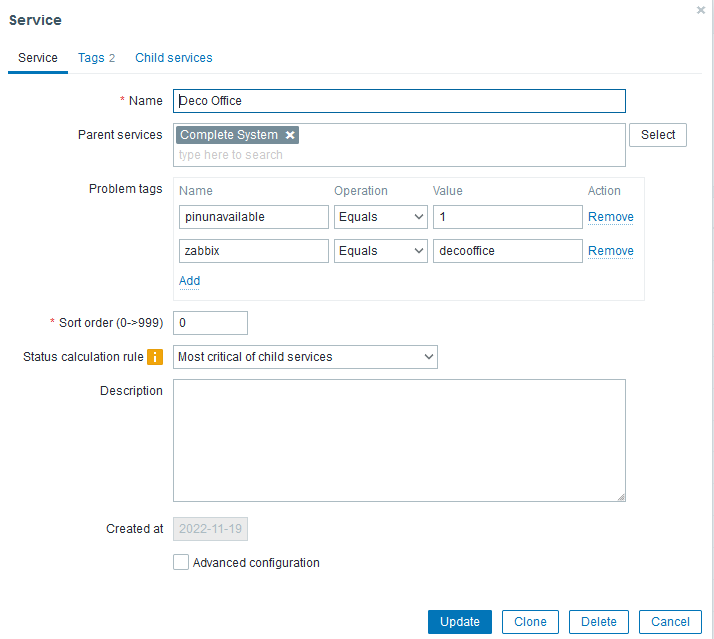Remove the zabbix problem tag
The width and height of the screenshot is (714, 639).
pyautogui.click(x=610, y=251)
